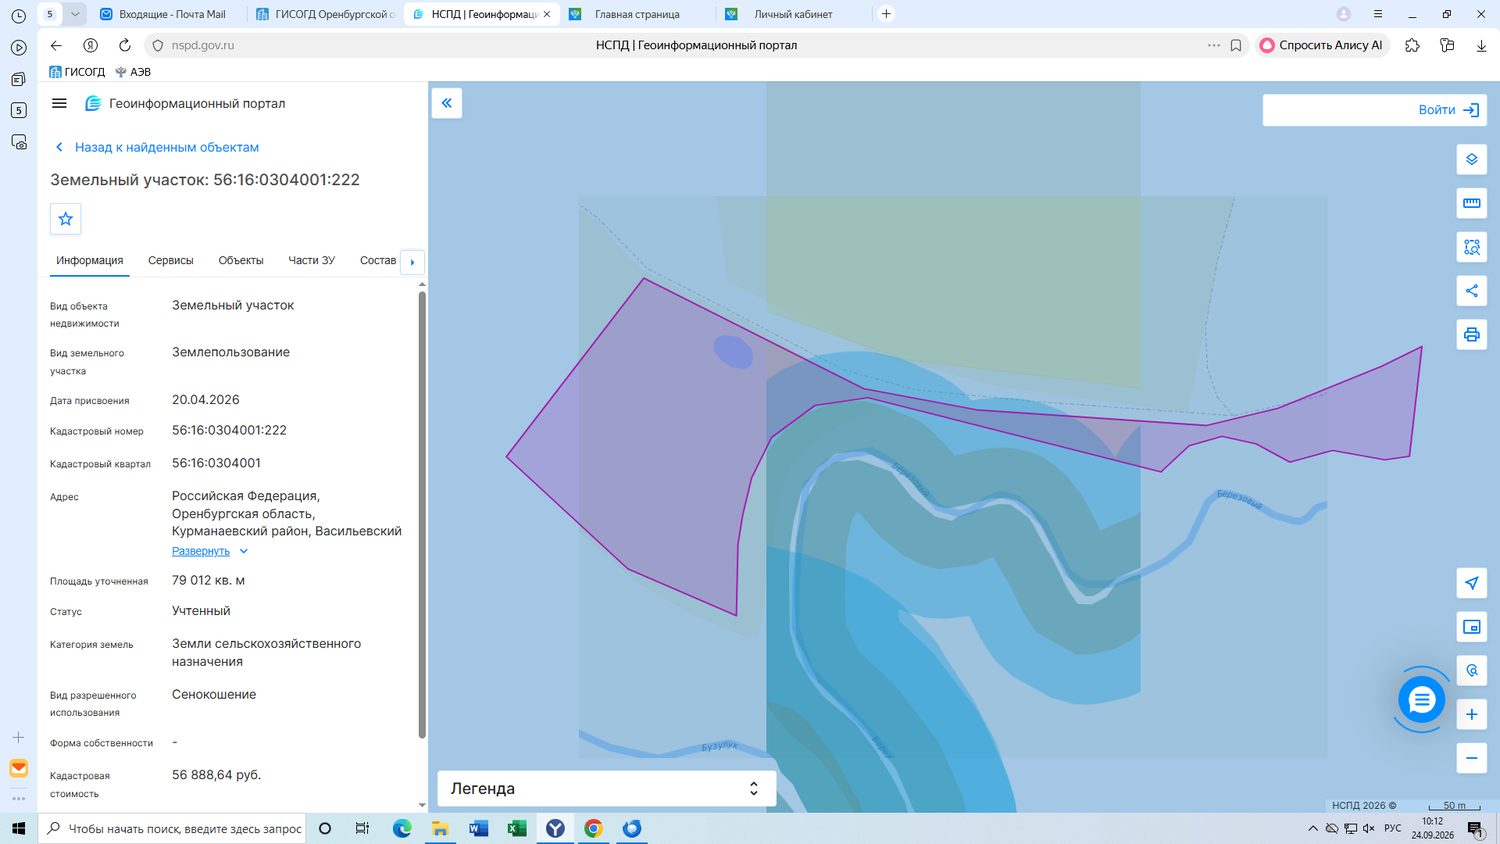Zoom out on the map
The image size is (1500, 844).
point(1471,758)
